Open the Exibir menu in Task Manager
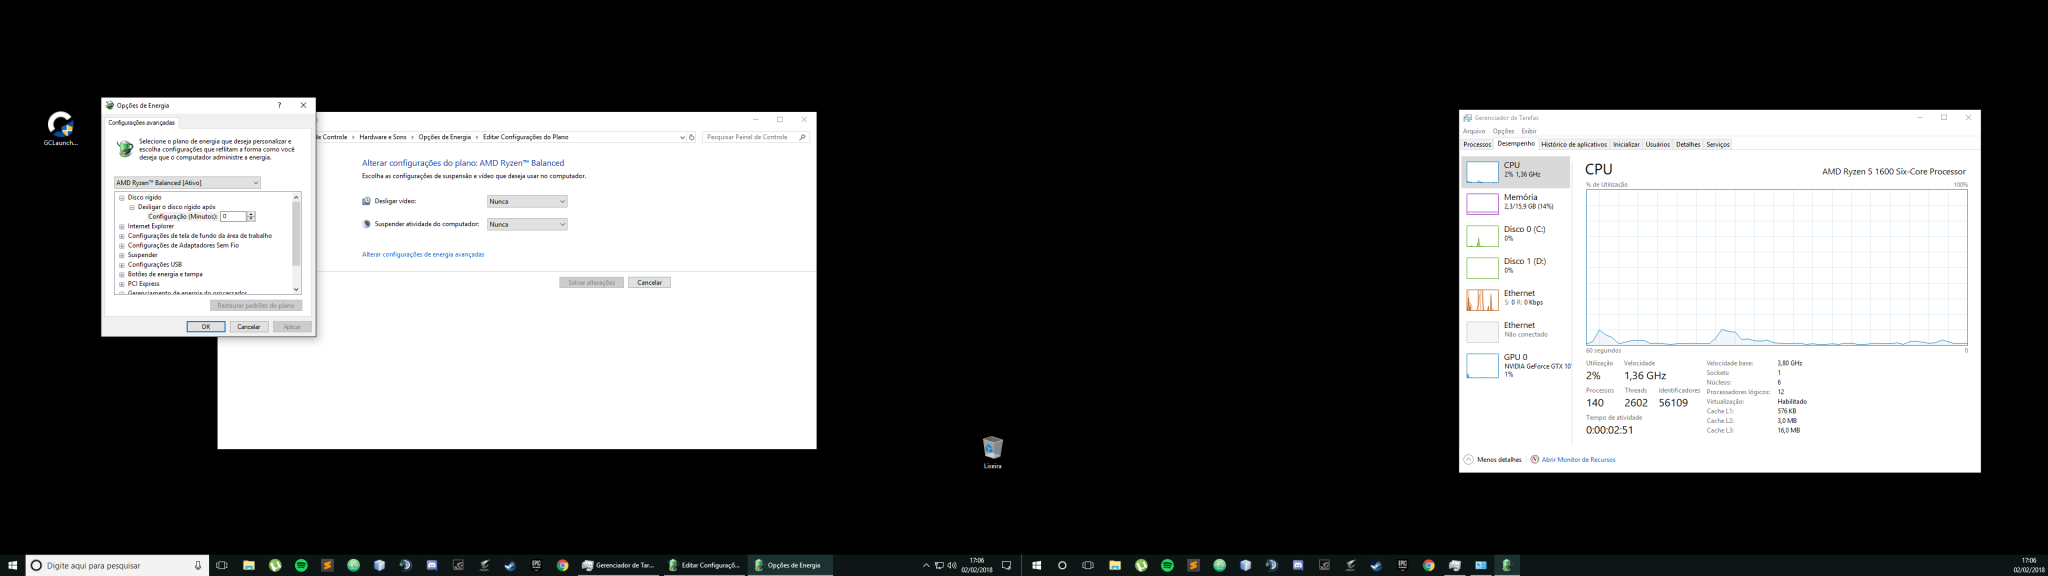 click(x=1529, y=131)
